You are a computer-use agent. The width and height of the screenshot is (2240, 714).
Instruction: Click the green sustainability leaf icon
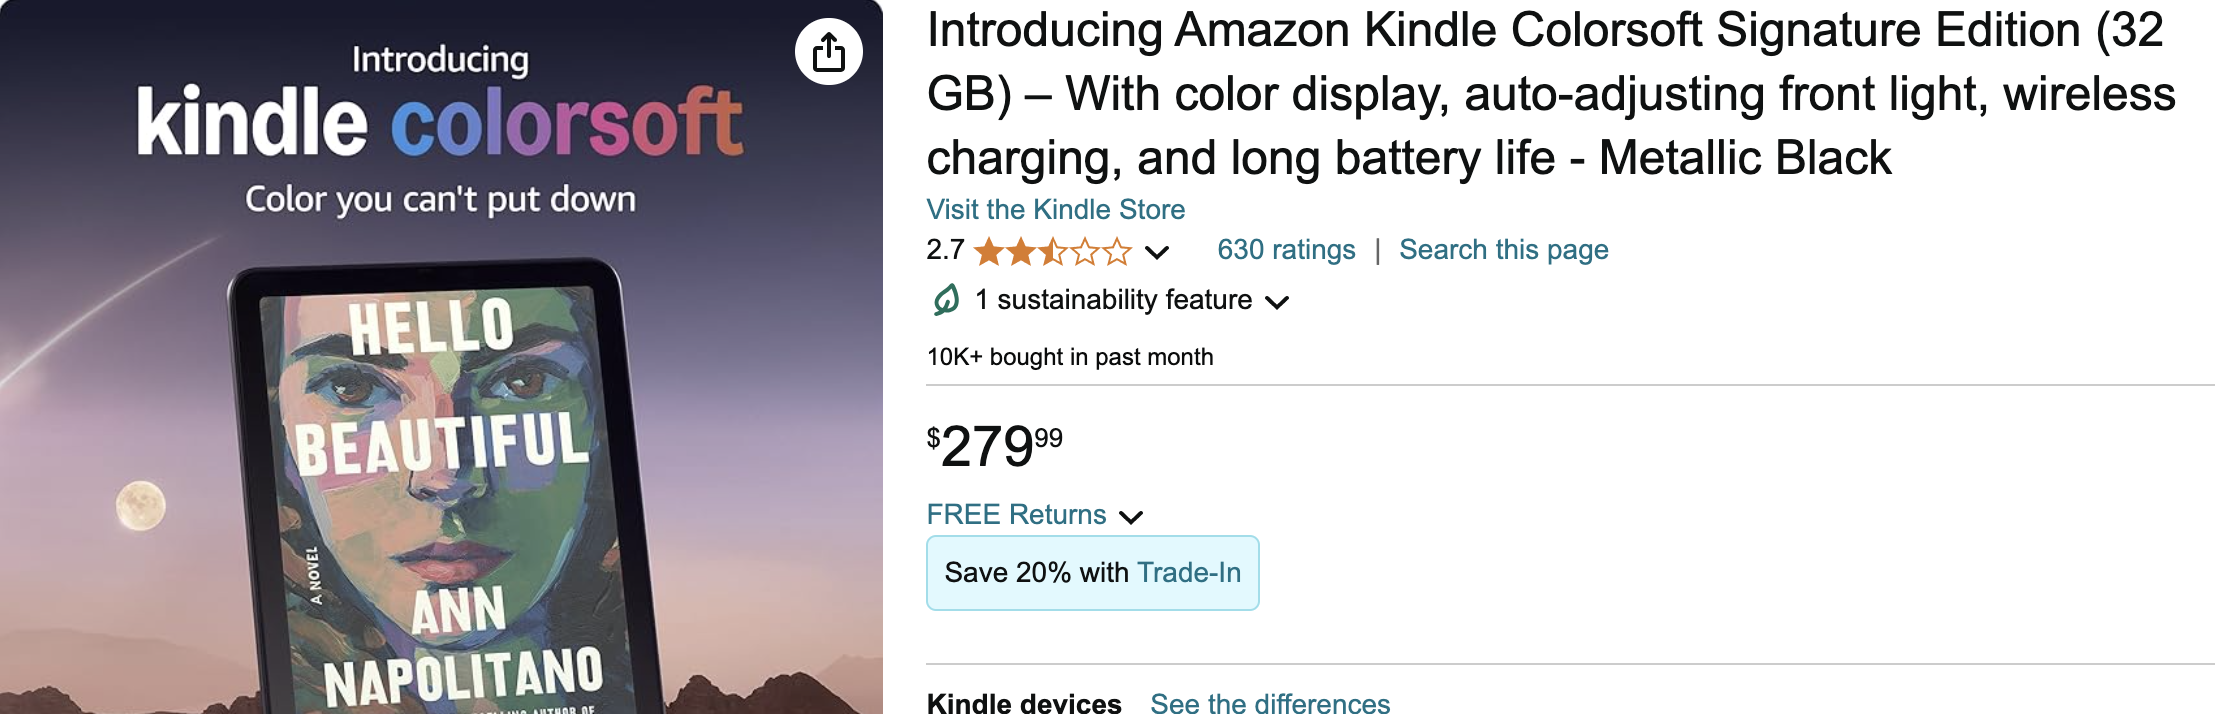coord(946,300)
